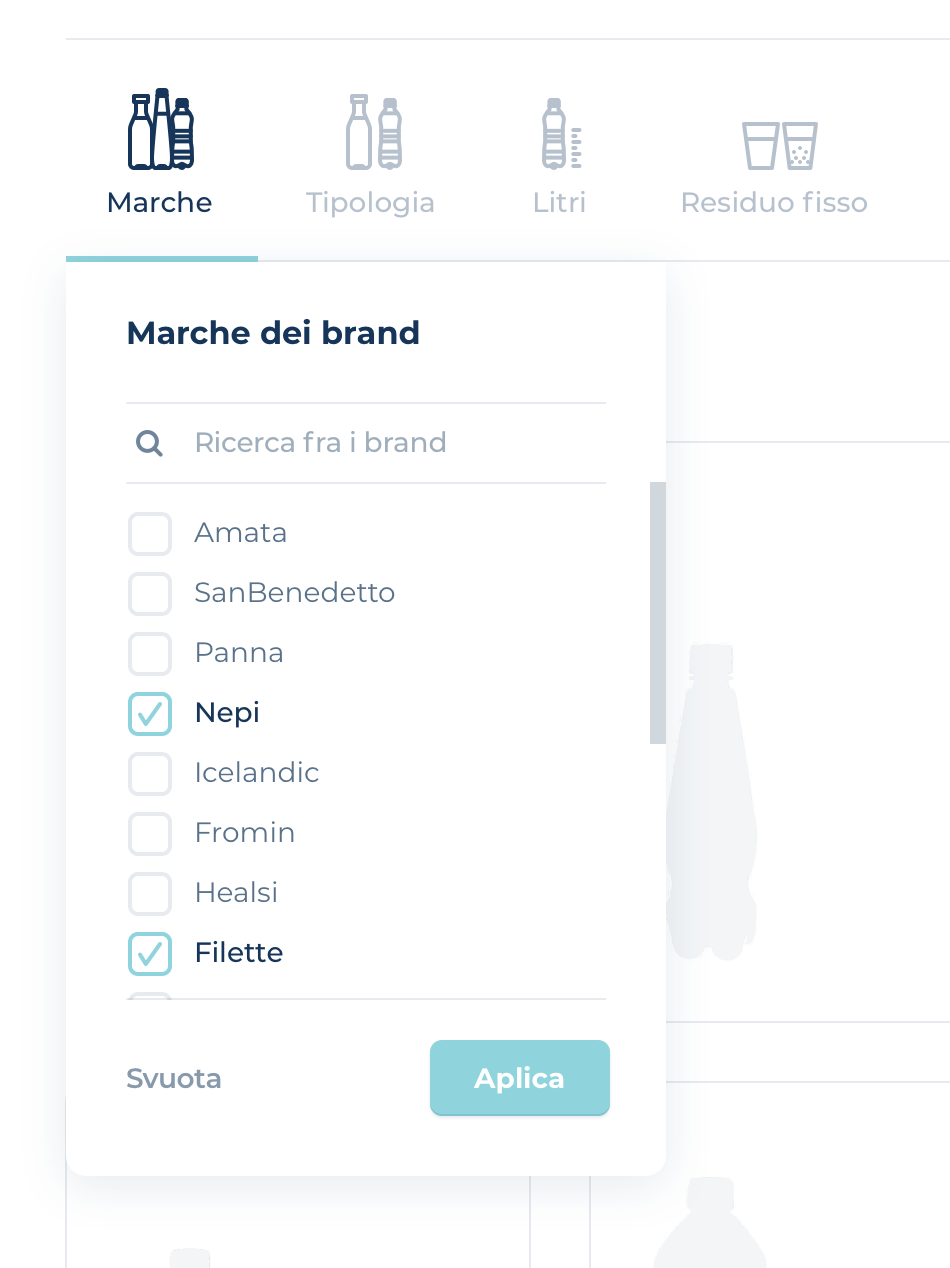The height and width of the screenshot is (1268, 950).
Task: Select the Icelandic checkbox
Action: [x=150, y=773]
